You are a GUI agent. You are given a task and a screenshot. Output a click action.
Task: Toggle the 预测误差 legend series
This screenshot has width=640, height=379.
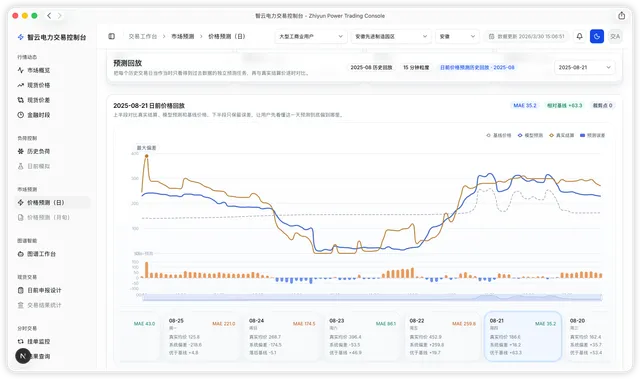click(x=593, y=135)
